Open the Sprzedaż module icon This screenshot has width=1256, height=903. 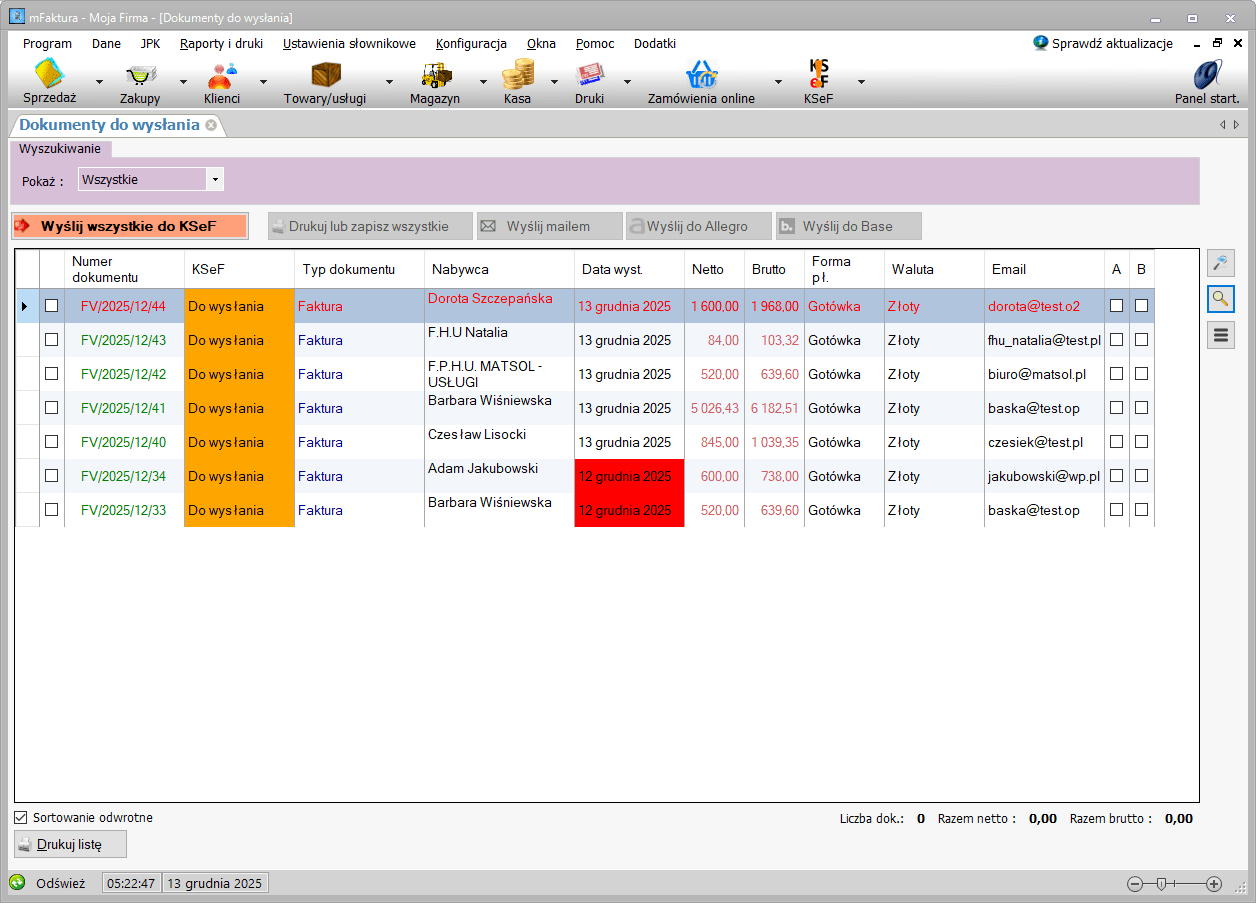(x=49, y=76)
